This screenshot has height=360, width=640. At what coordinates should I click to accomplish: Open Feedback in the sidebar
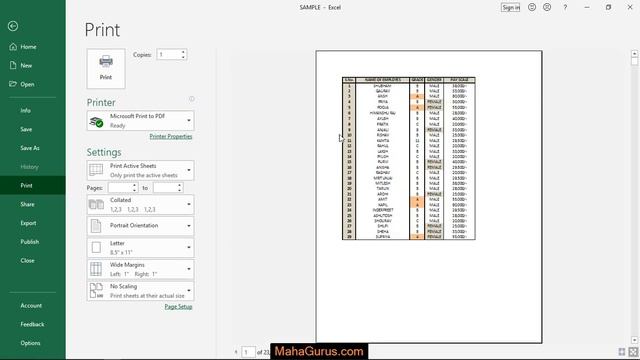point(33,324)
